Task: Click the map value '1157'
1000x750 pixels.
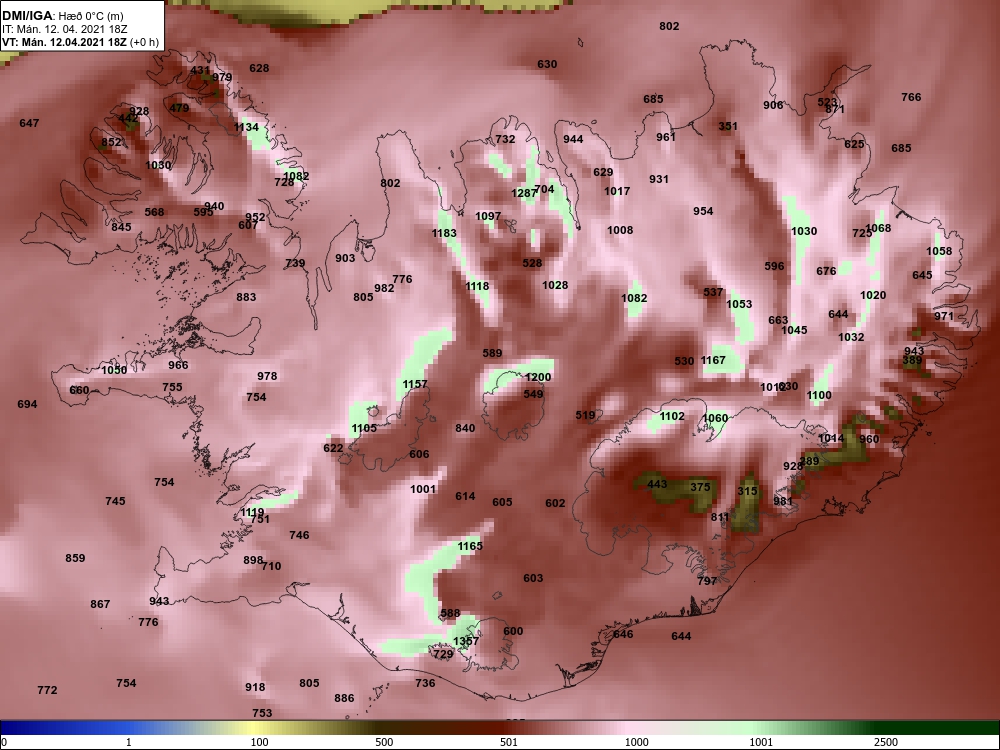Action: coord(415,384)
